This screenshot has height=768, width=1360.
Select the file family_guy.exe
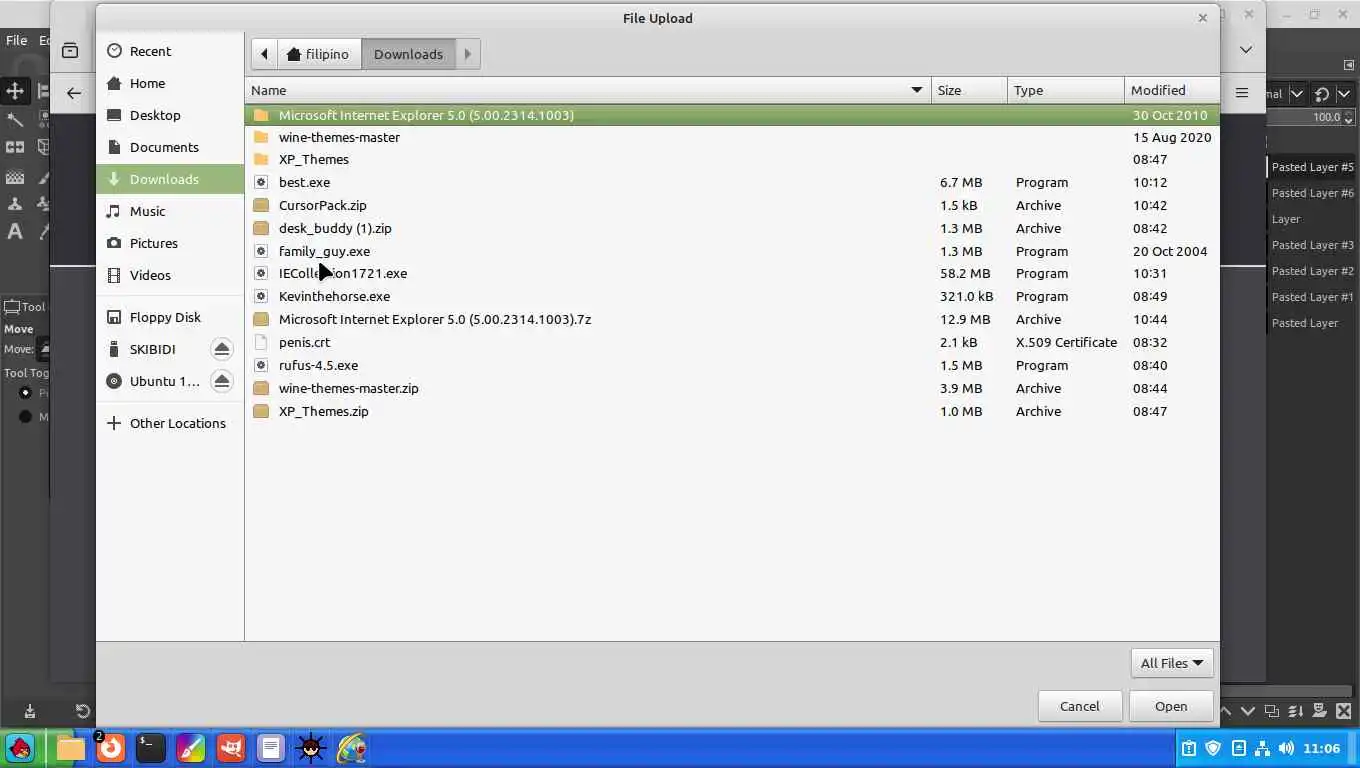click(732, 251)
